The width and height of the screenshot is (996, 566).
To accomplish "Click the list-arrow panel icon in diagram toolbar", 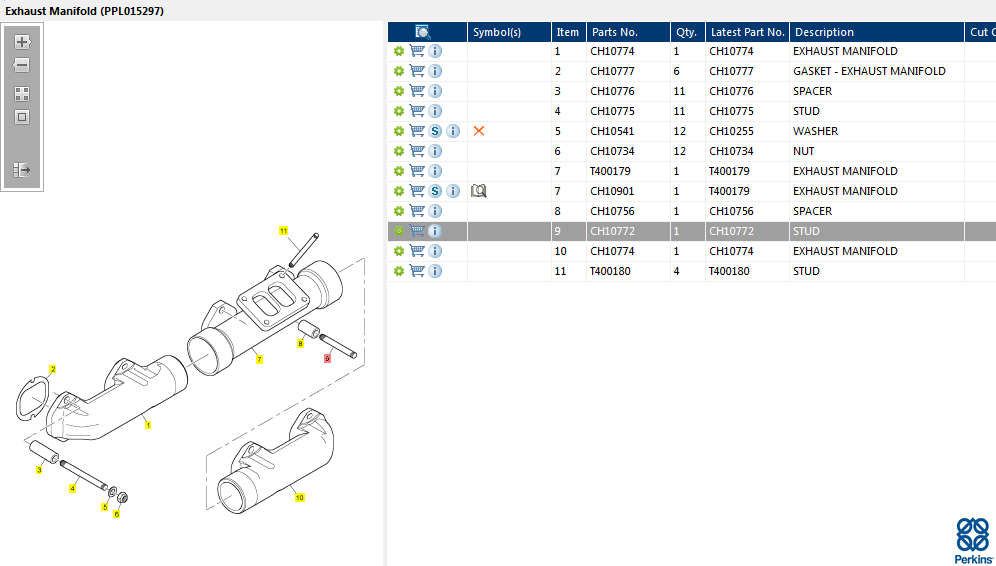I will click(x=22, y=170).
